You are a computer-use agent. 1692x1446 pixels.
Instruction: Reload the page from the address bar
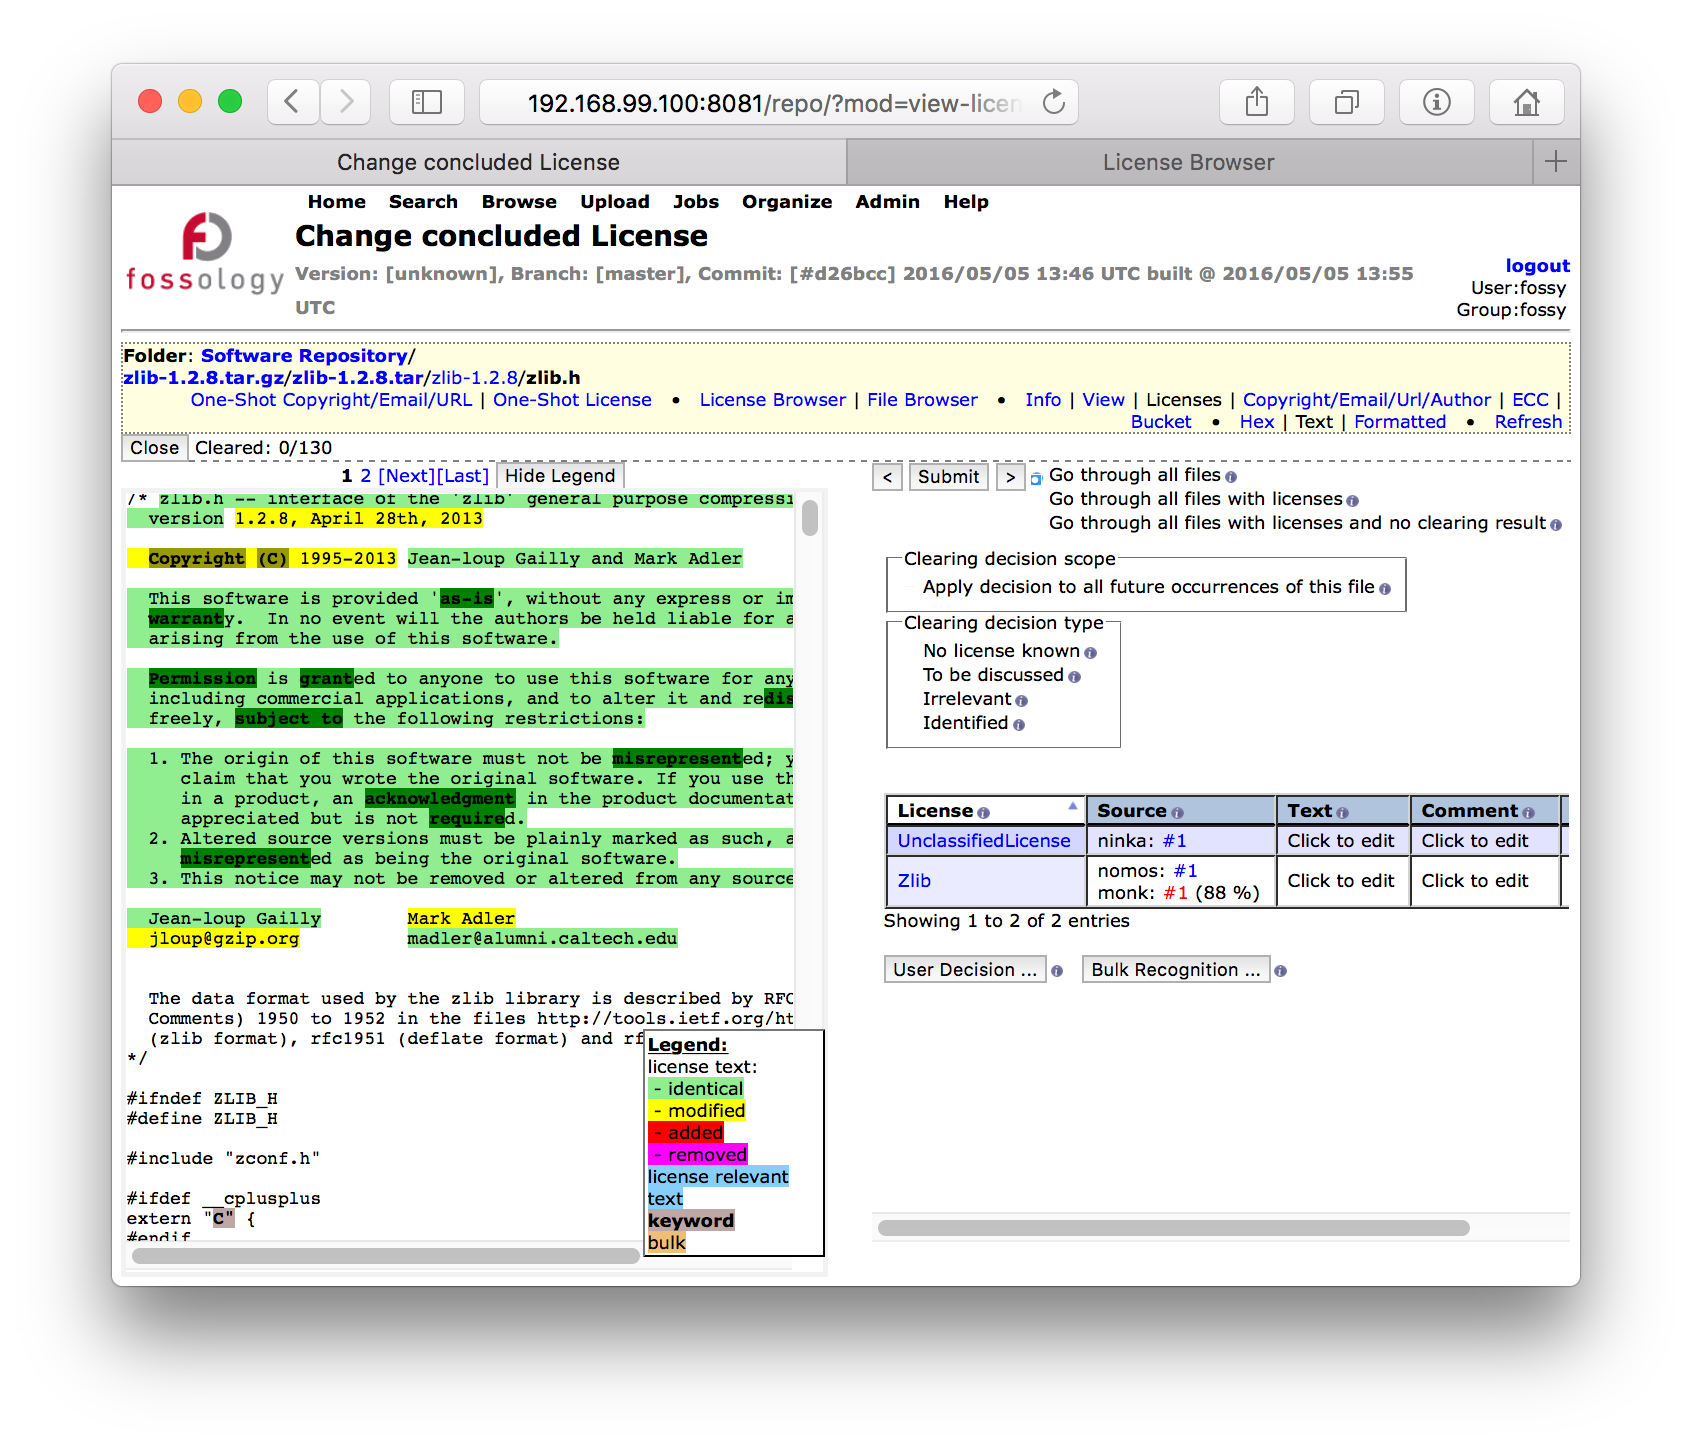[1054, 102]
